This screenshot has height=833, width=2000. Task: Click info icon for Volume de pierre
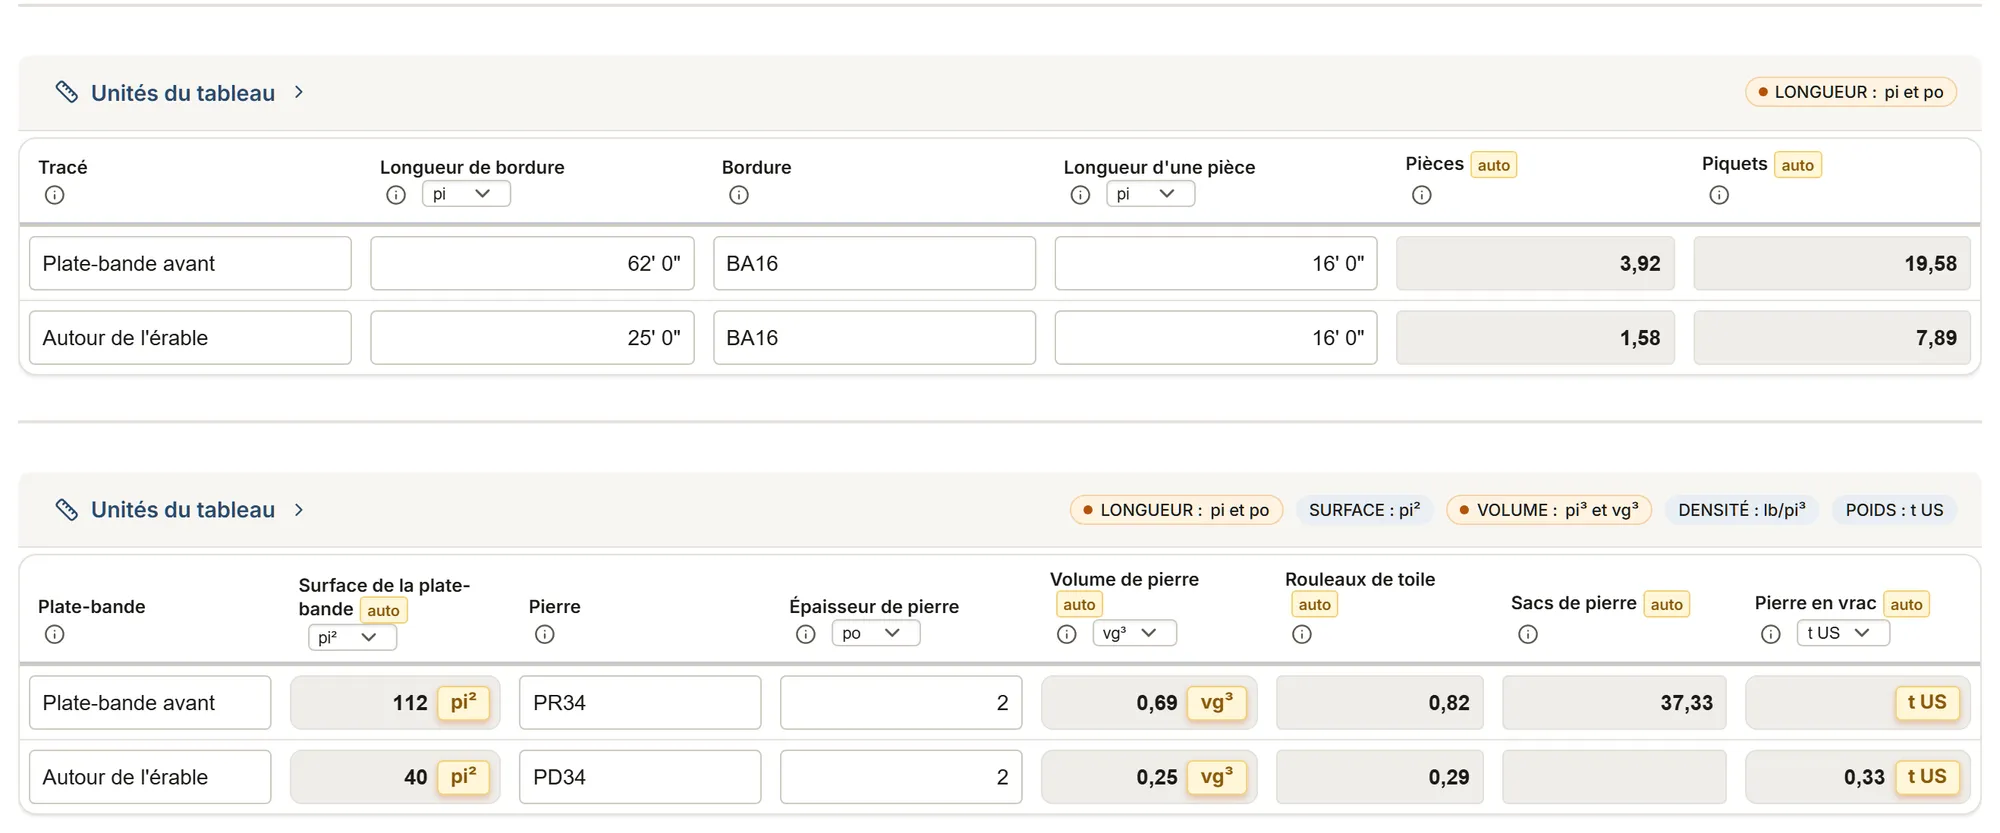[1067, 634]
